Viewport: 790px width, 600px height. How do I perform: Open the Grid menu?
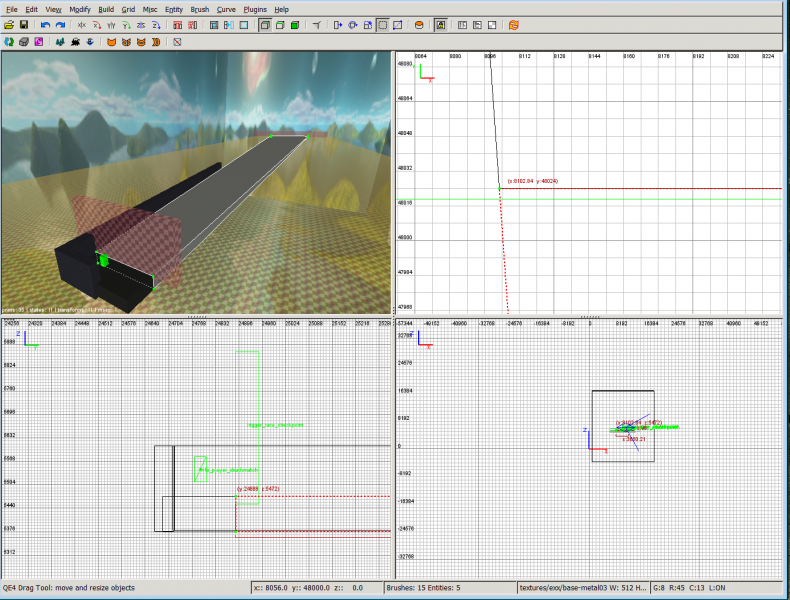point(128,9)
